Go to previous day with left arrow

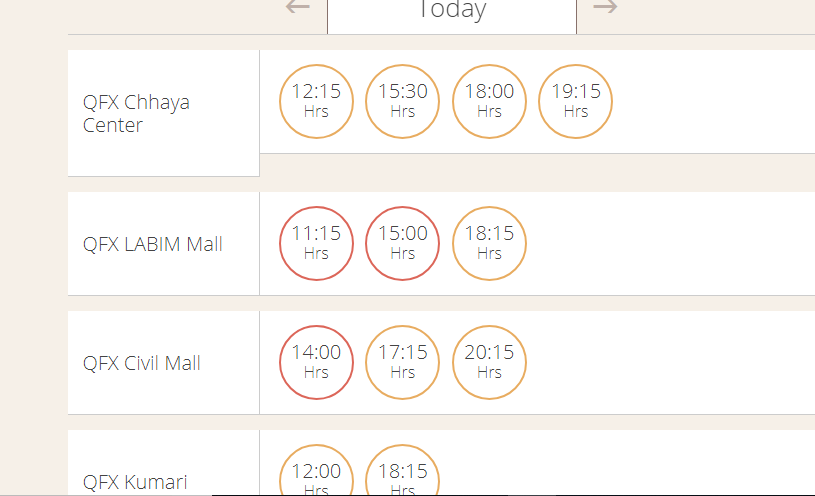point(298,7)
